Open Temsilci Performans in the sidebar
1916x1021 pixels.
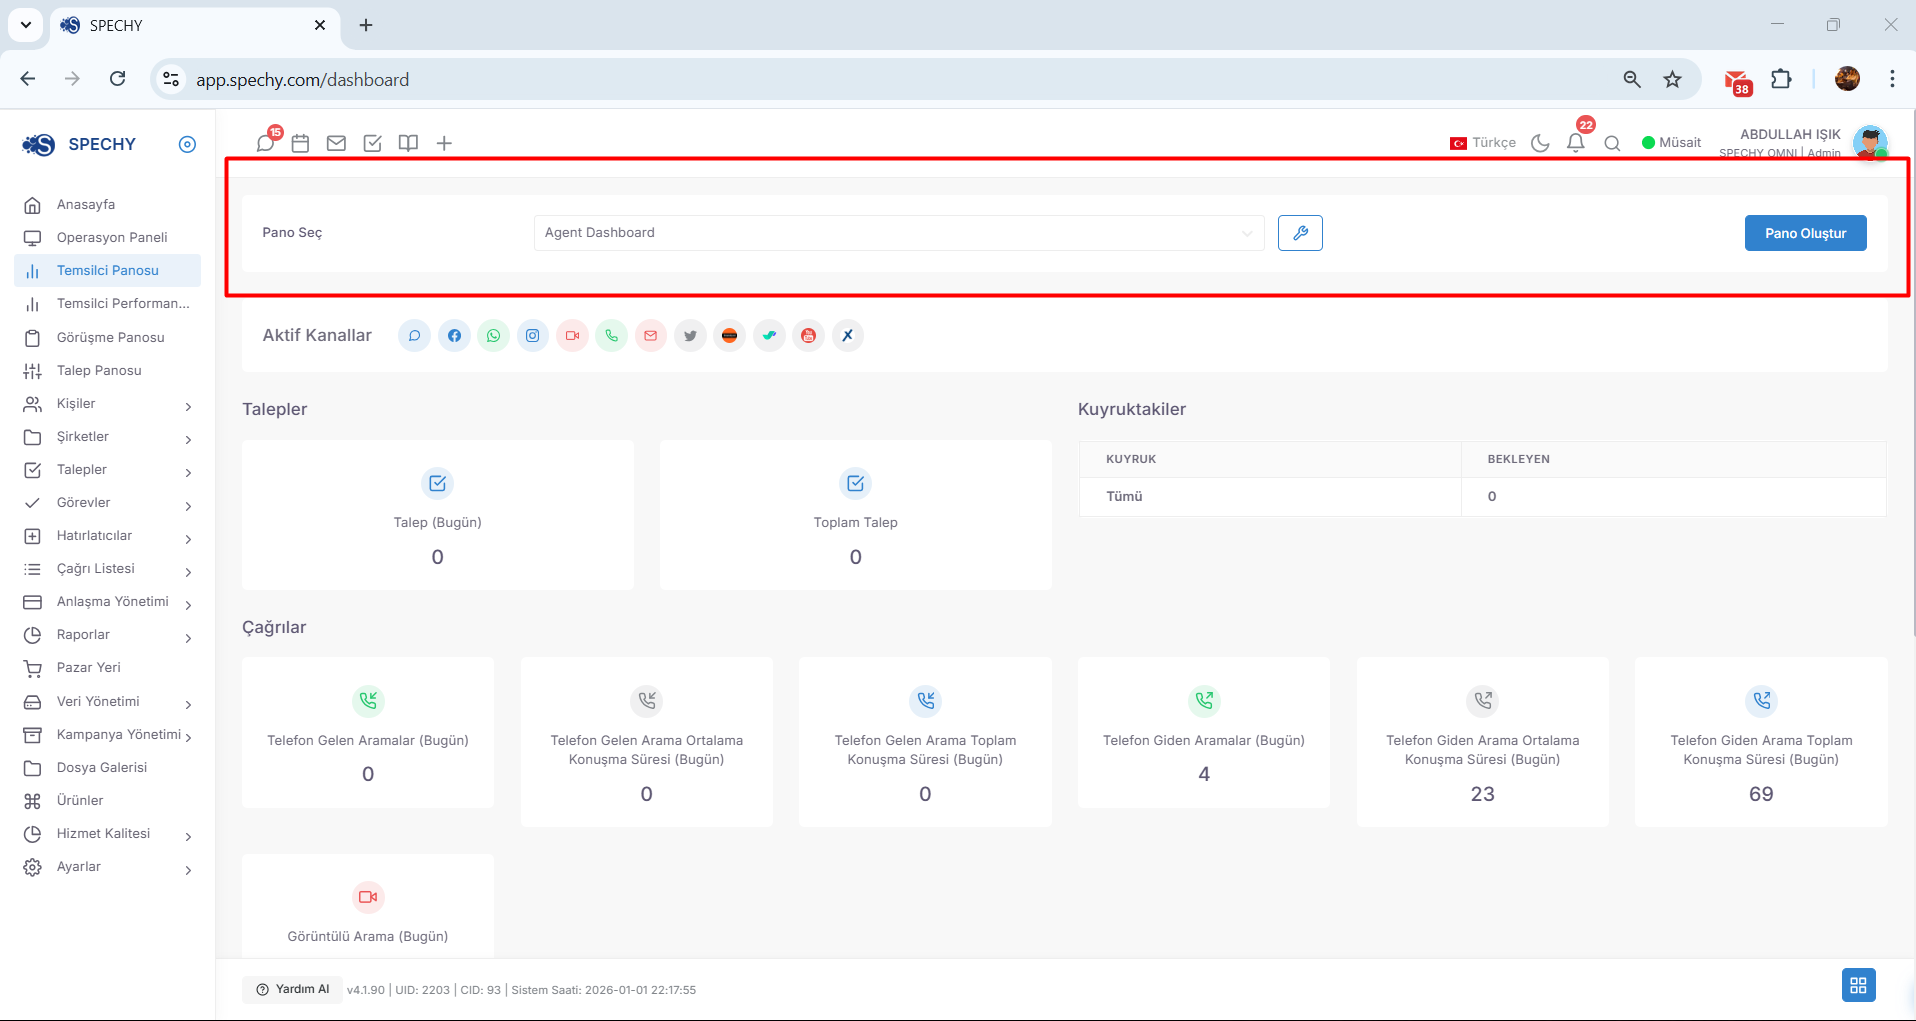click(108, 304)
